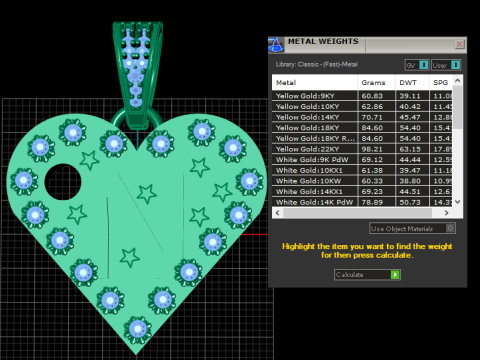Click the 62.86 grams value

[372, 107]
